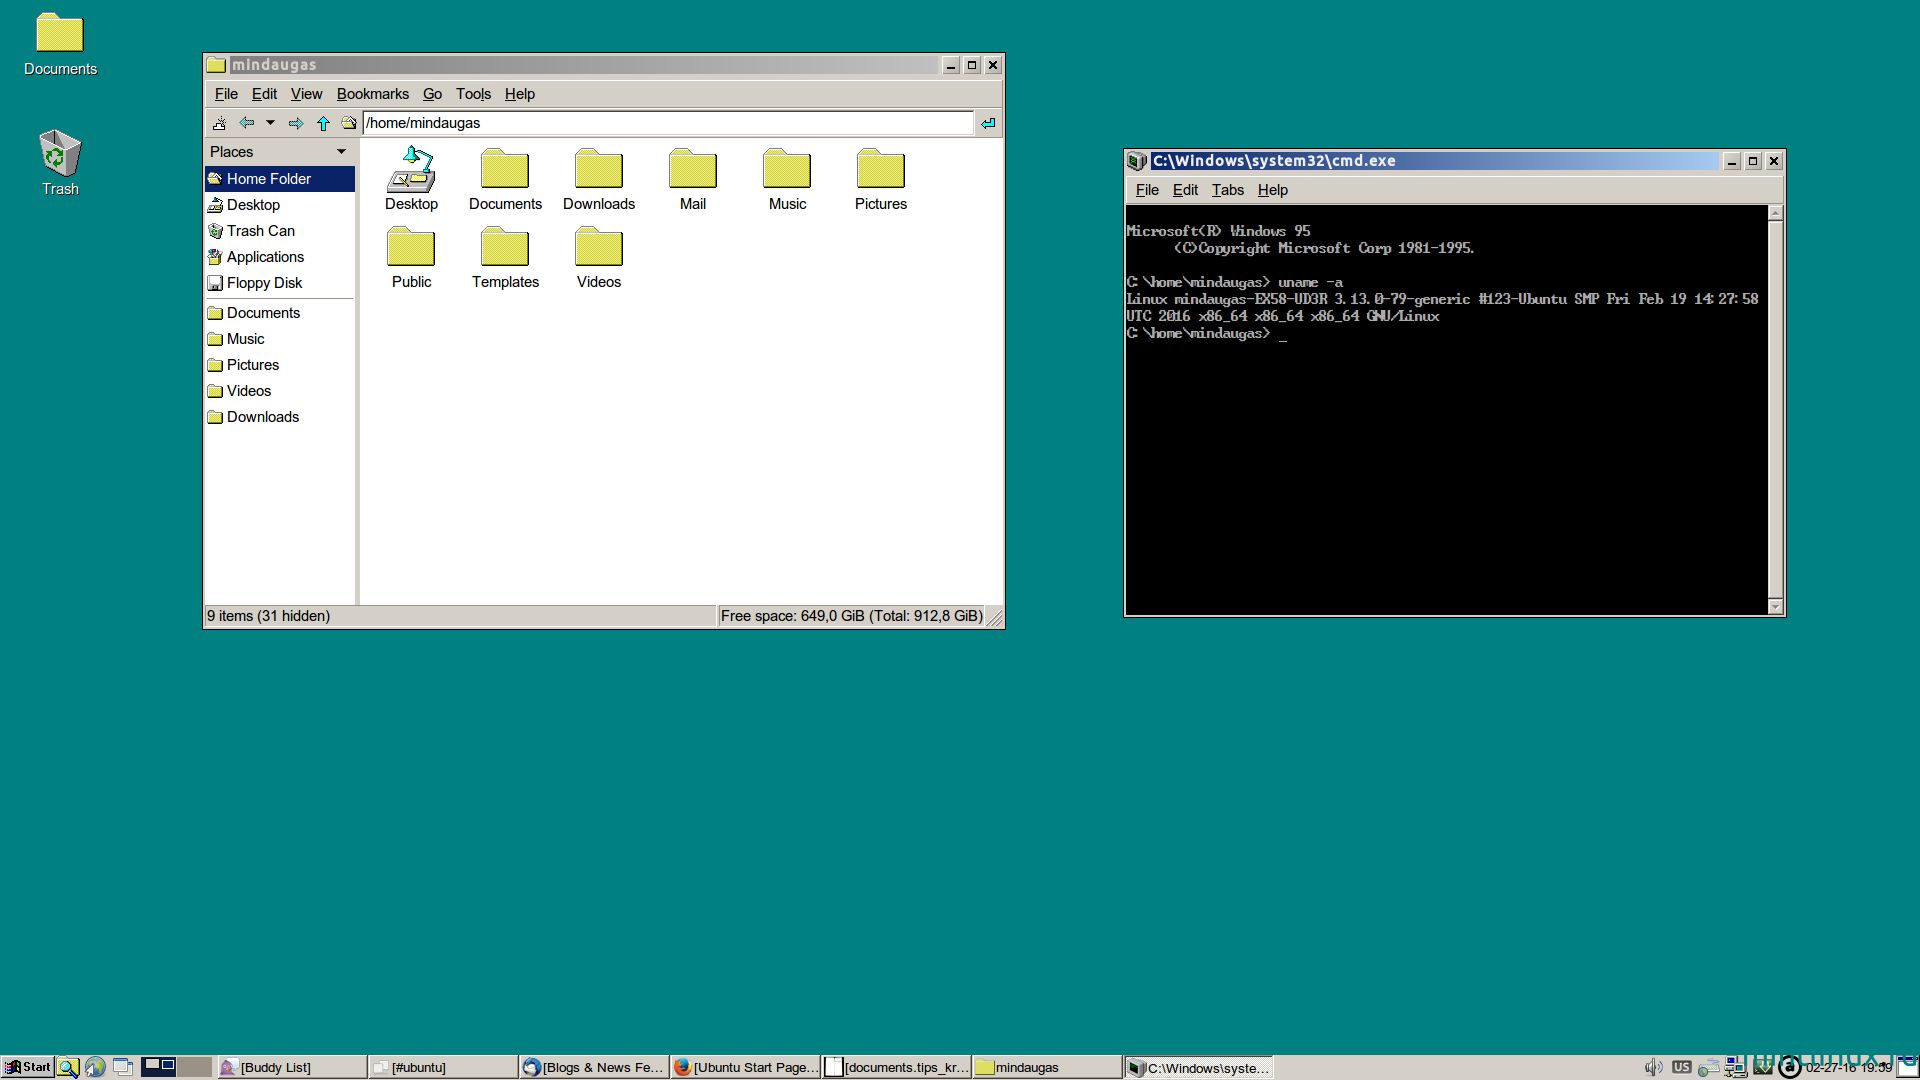The width and height of the screenshot is (1920, 1080).
Task: Click show desktop windows icon on taskbar
Action: pos(122,1067)
